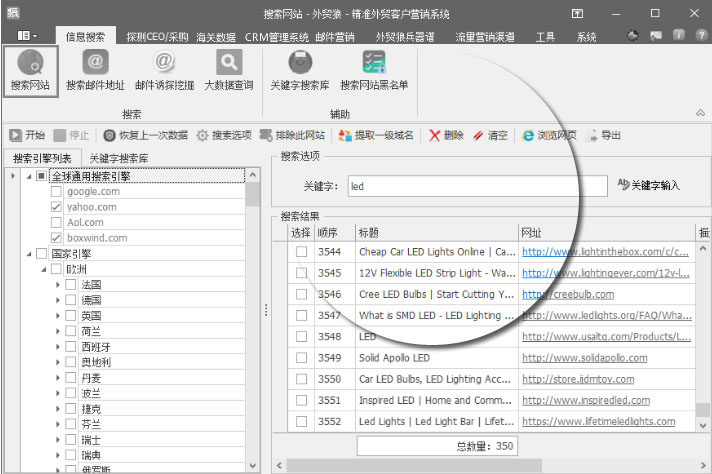Collapse the 欧洲 tree node
Screen dimensions: 712x474
point(42,269)
